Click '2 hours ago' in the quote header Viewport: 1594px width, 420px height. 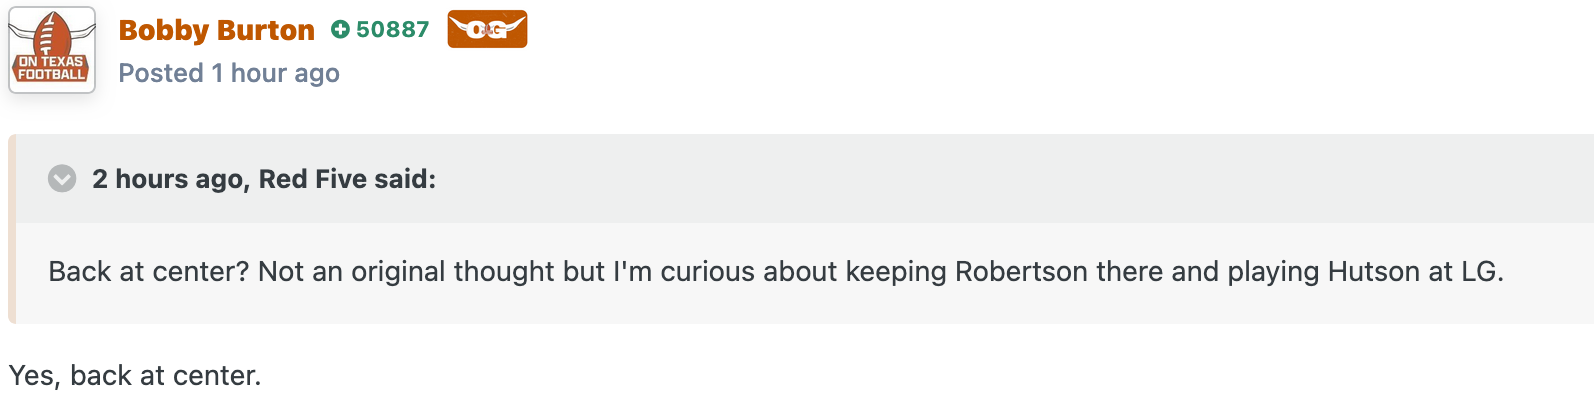tap(168, 179)
